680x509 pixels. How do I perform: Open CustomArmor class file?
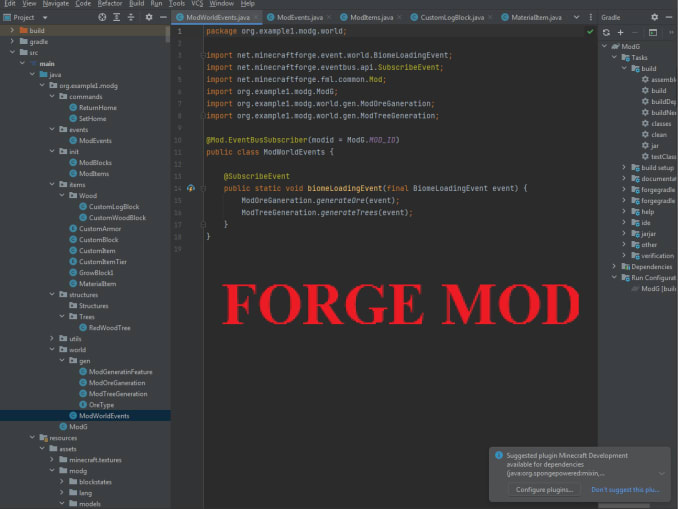coord(95,228)
